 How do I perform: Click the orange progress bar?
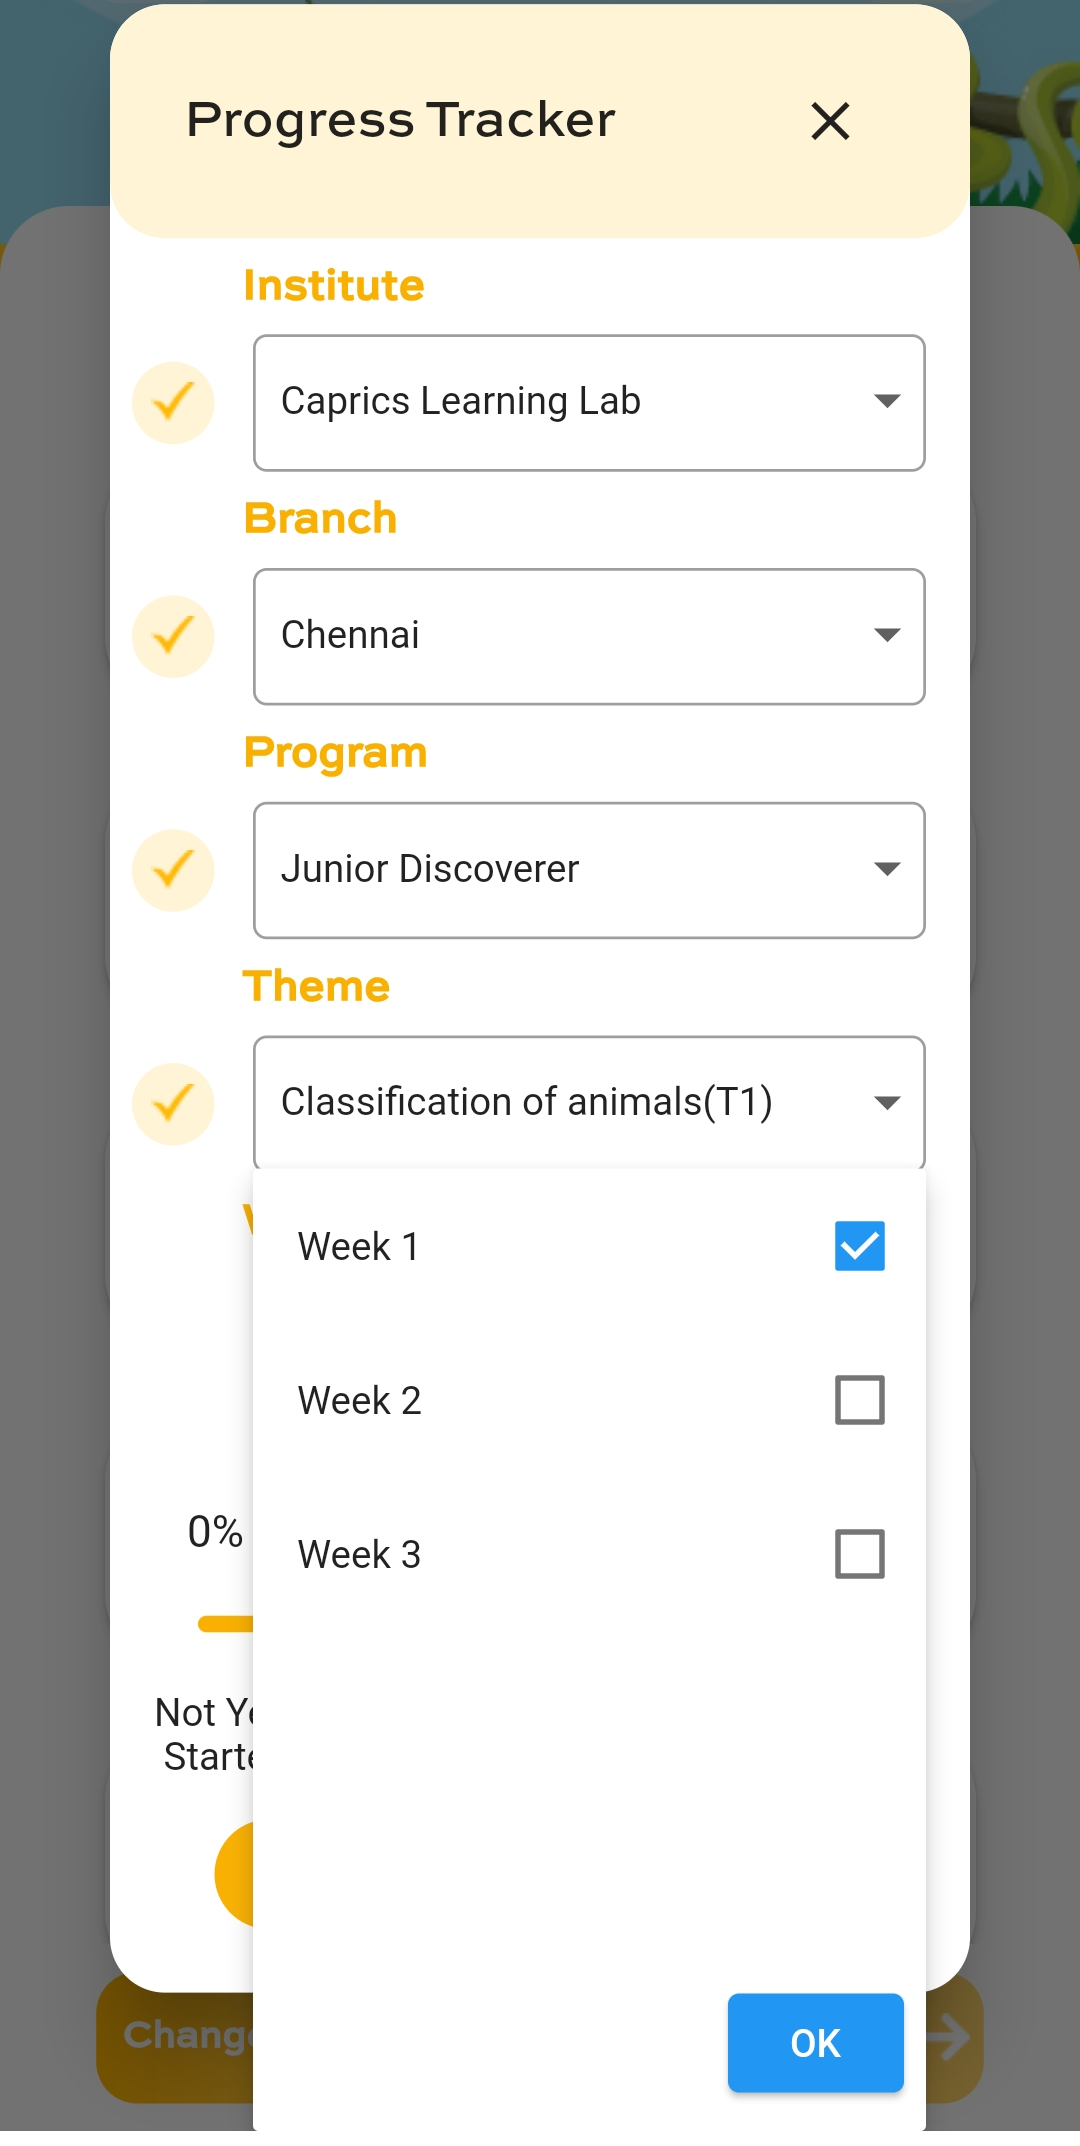[x=226, y=1624]
